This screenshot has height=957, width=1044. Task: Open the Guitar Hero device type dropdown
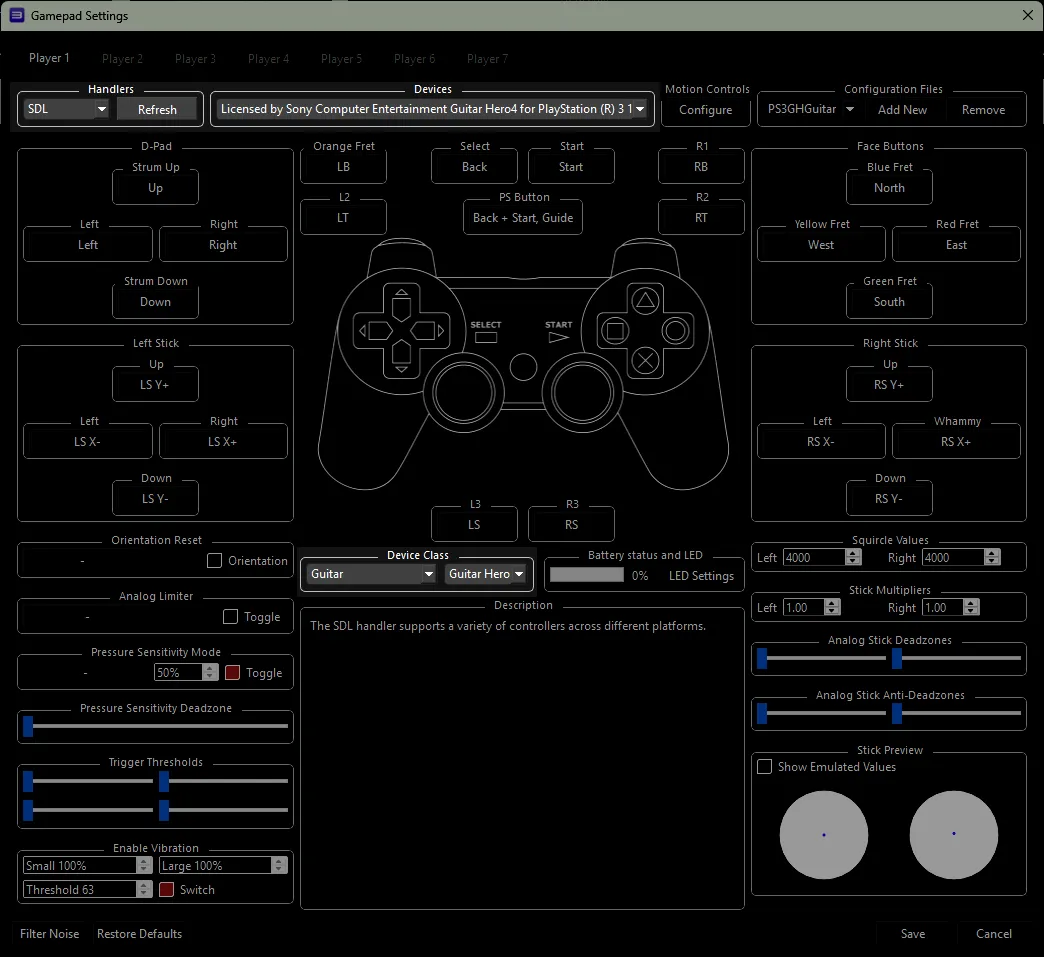tap(486, 573)
